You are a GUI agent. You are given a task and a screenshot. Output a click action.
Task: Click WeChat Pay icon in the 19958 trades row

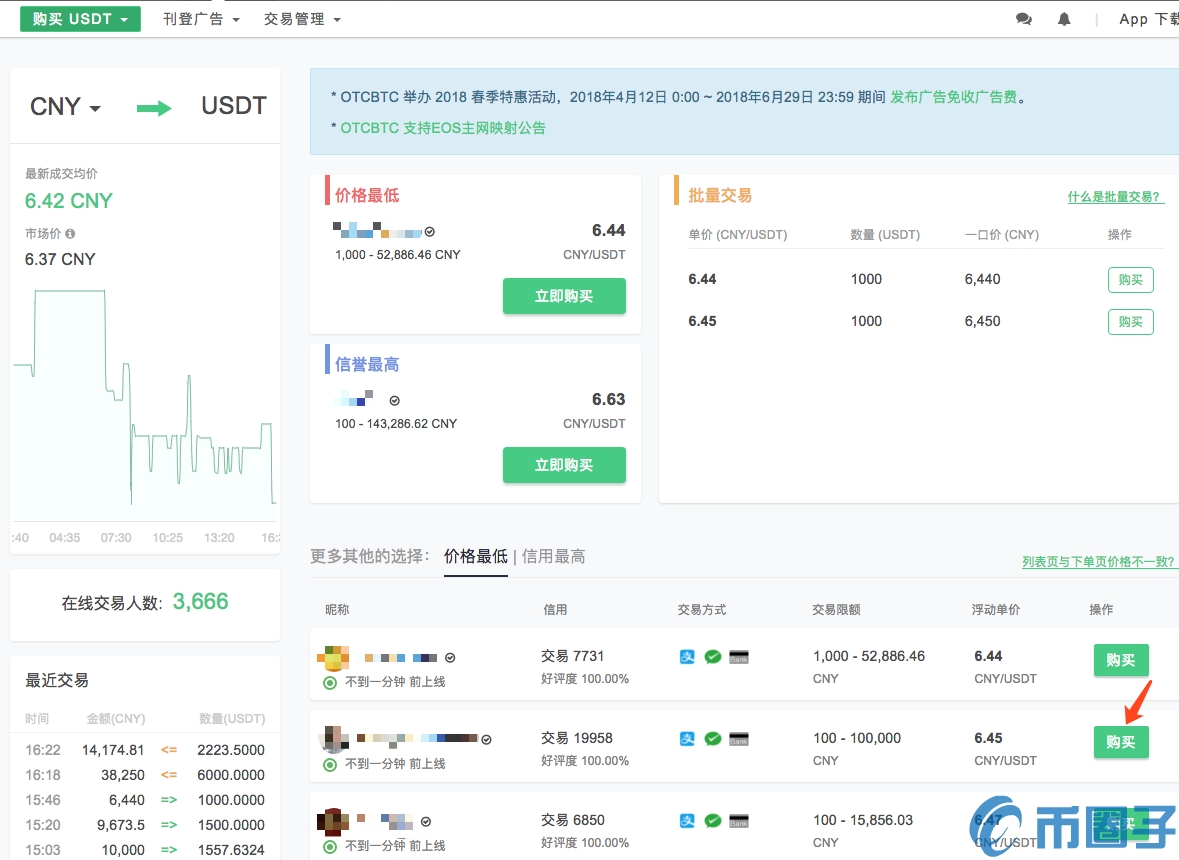click(712, 739)
